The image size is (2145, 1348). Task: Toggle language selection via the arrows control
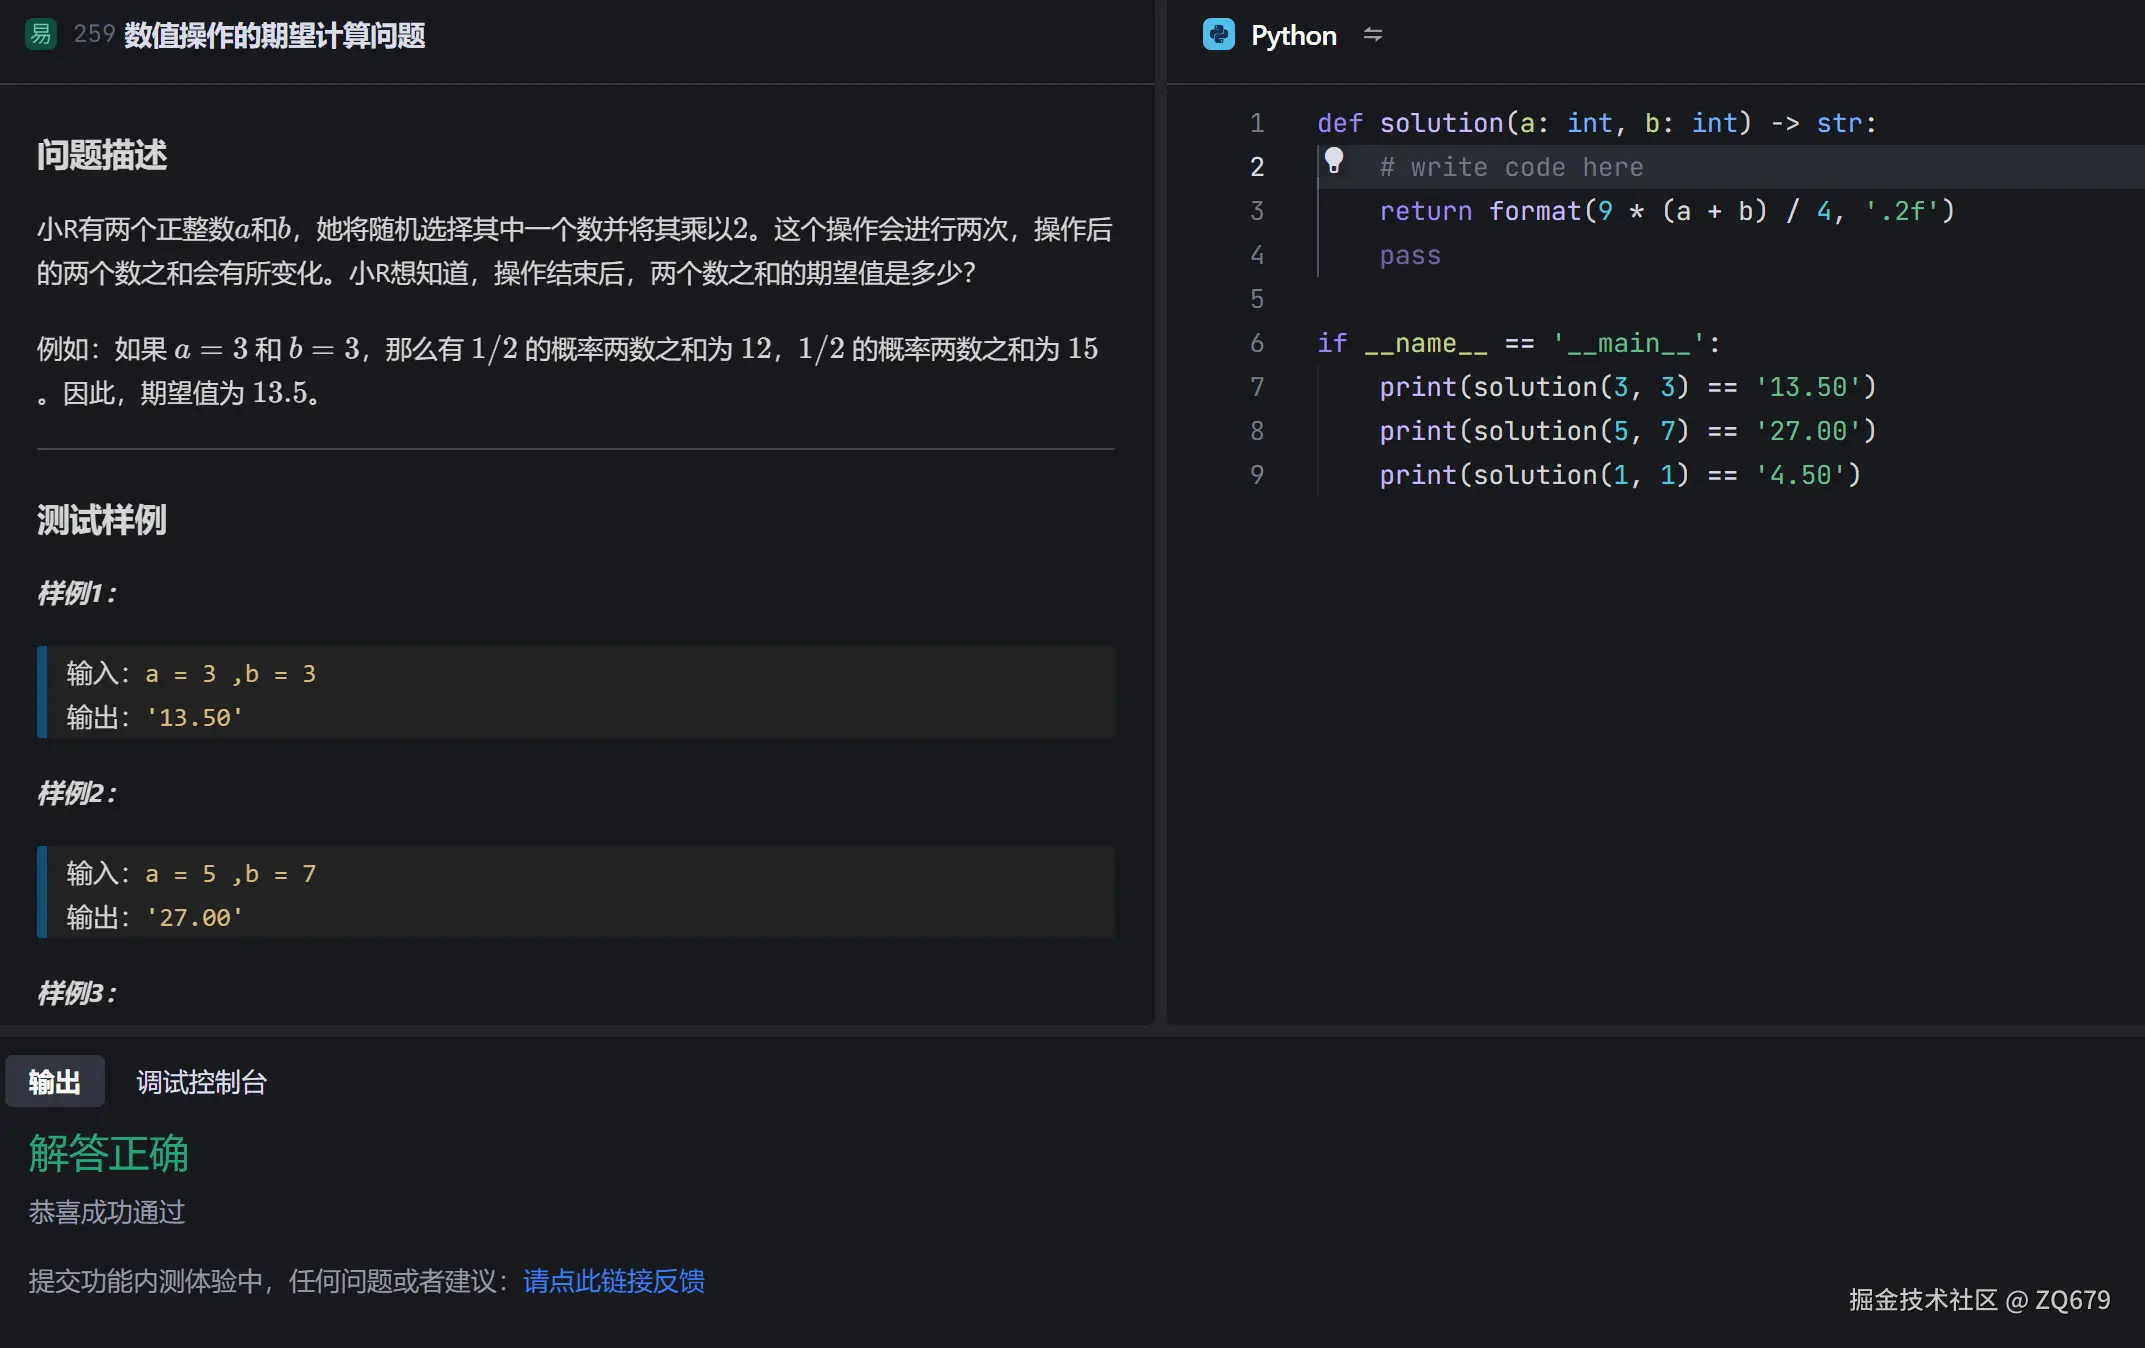pyautogui.click(x=1374, y=35)
